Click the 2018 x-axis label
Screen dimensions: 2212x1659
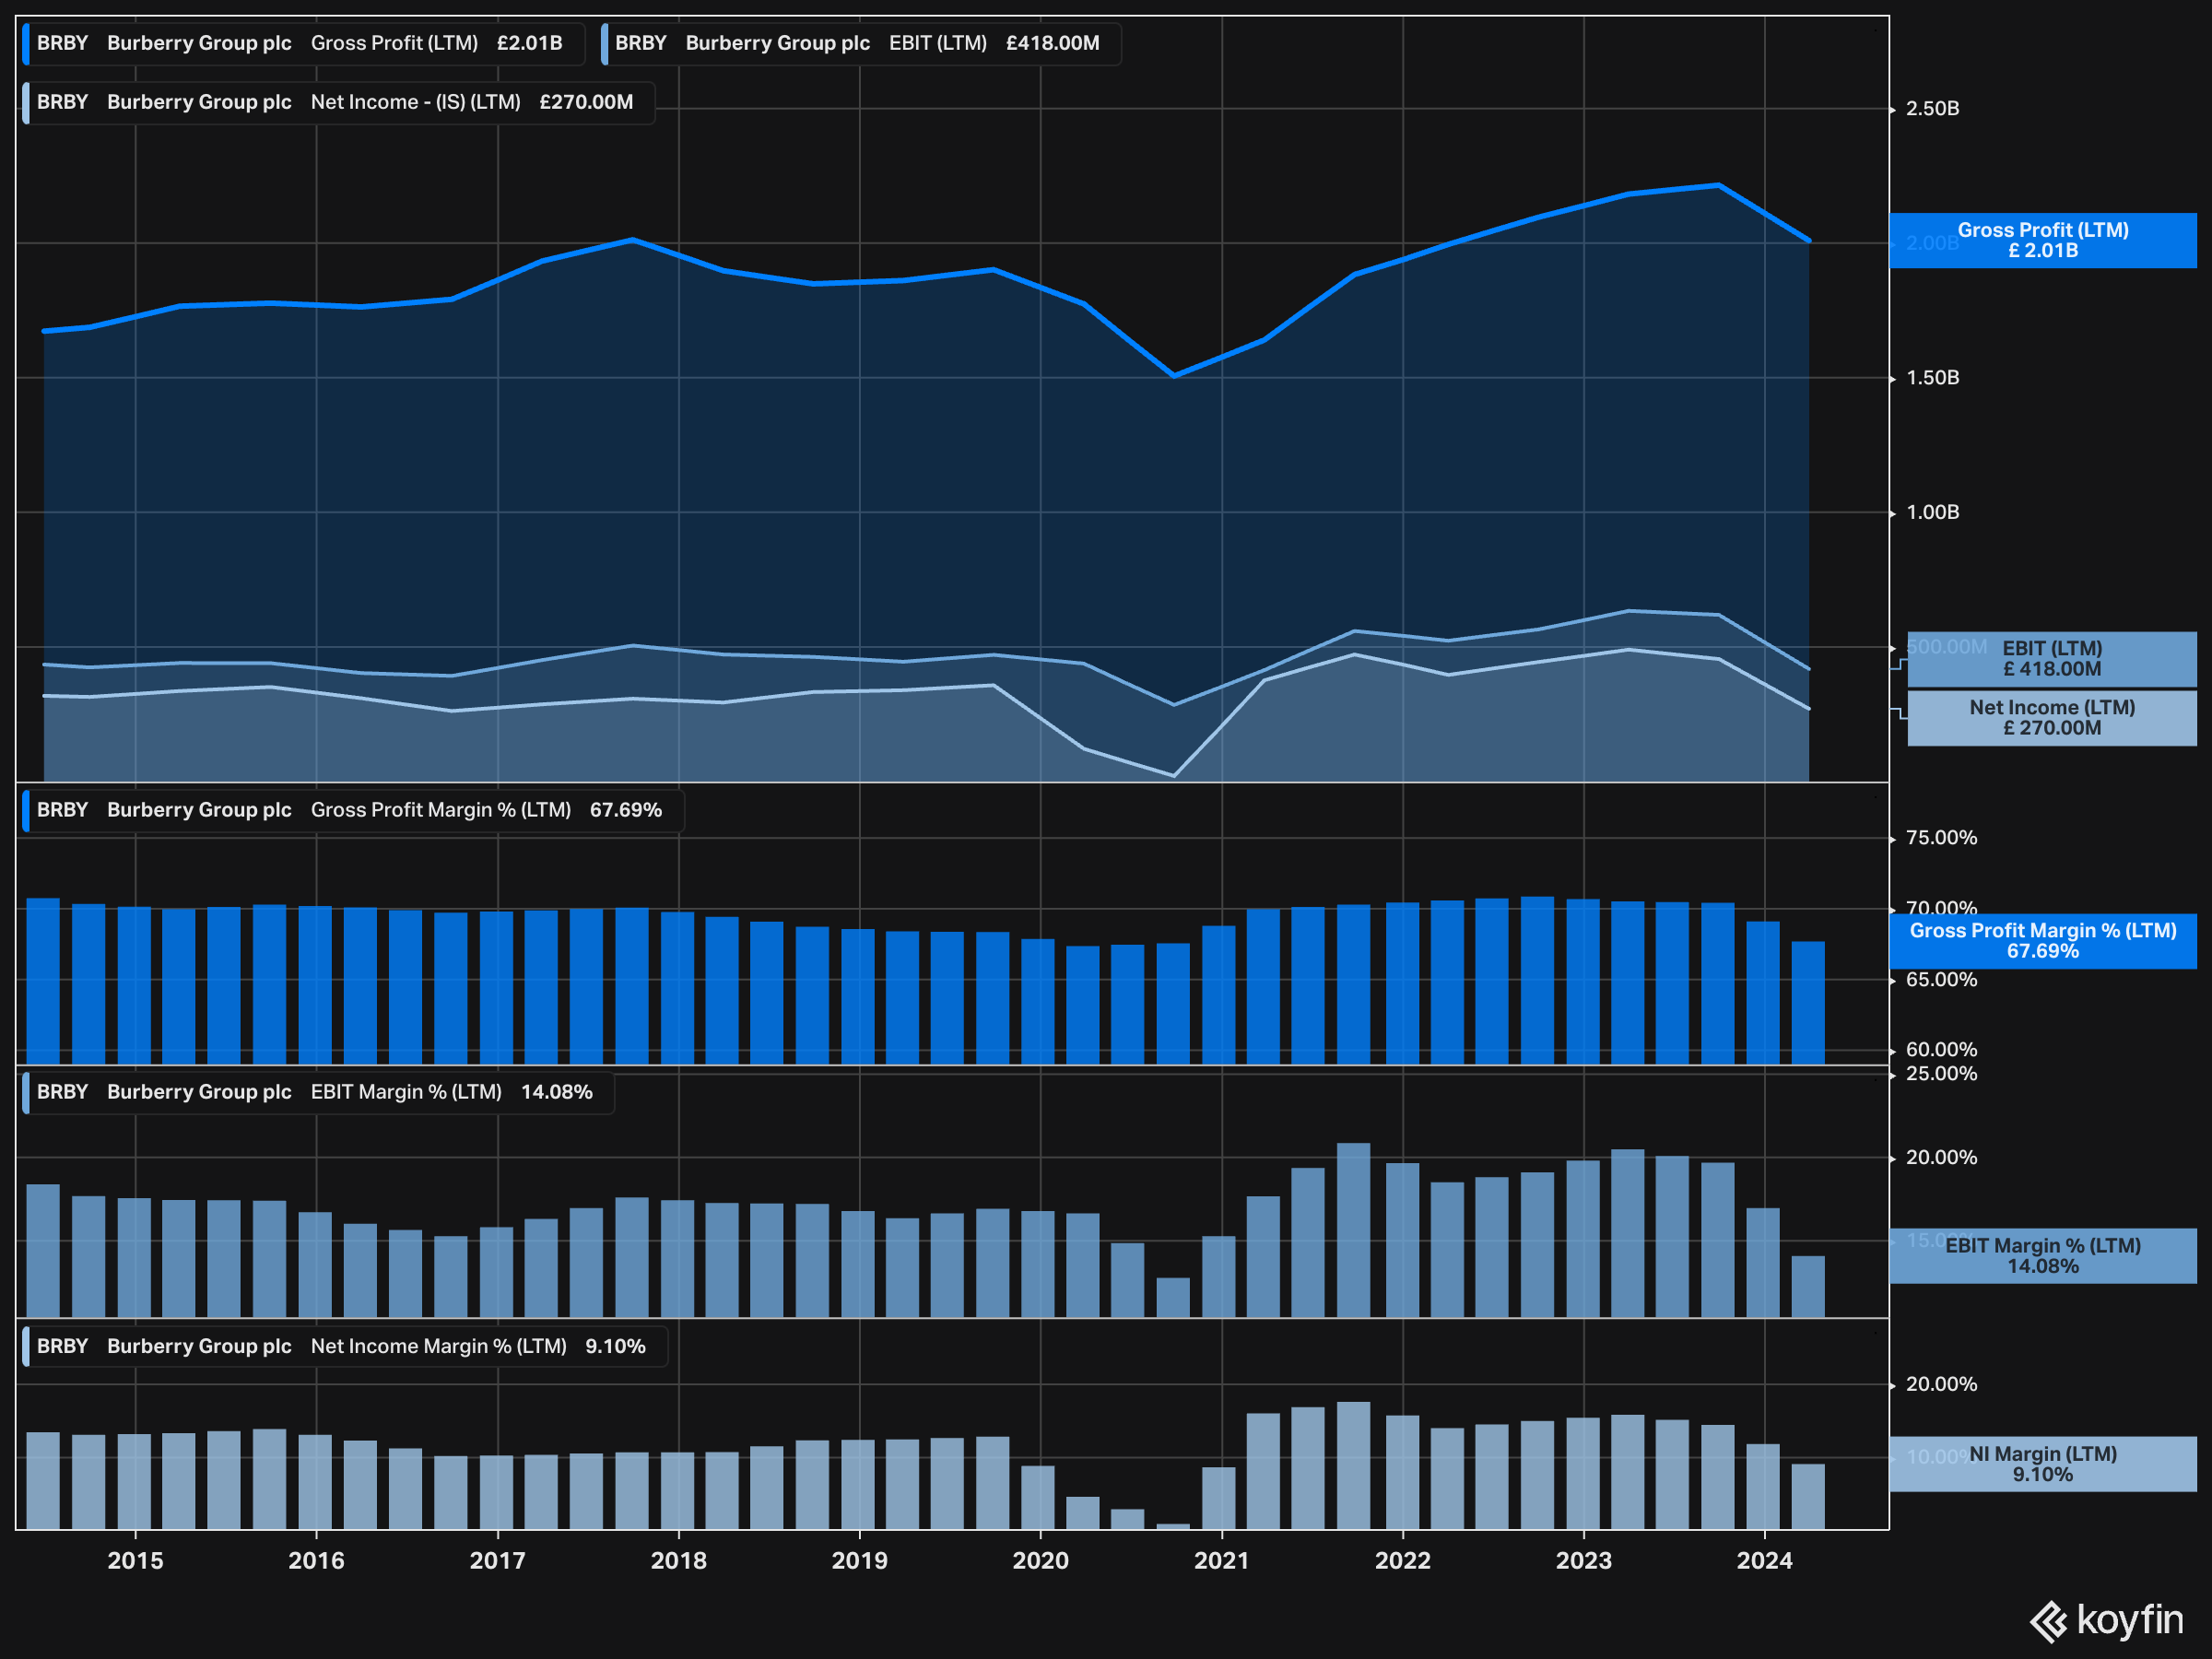tap(678, 1560)
